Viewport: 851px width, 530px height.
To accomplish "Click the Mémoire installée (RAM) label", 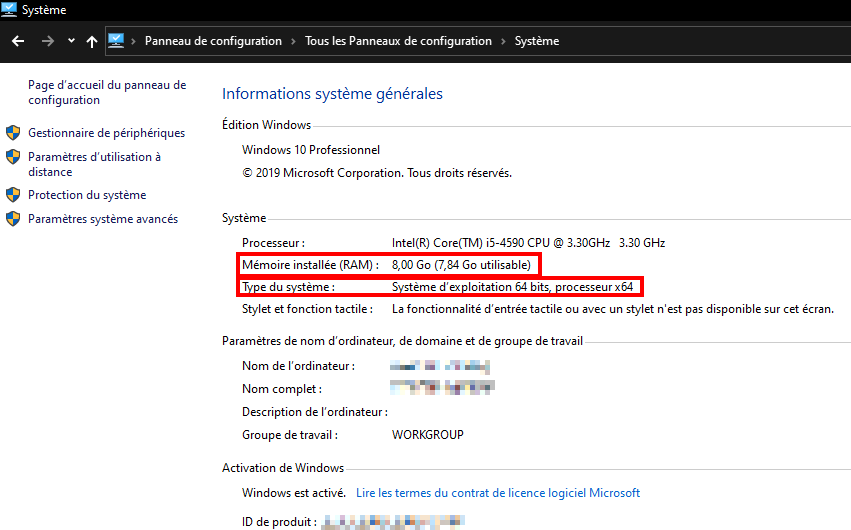I will point(310,265).
